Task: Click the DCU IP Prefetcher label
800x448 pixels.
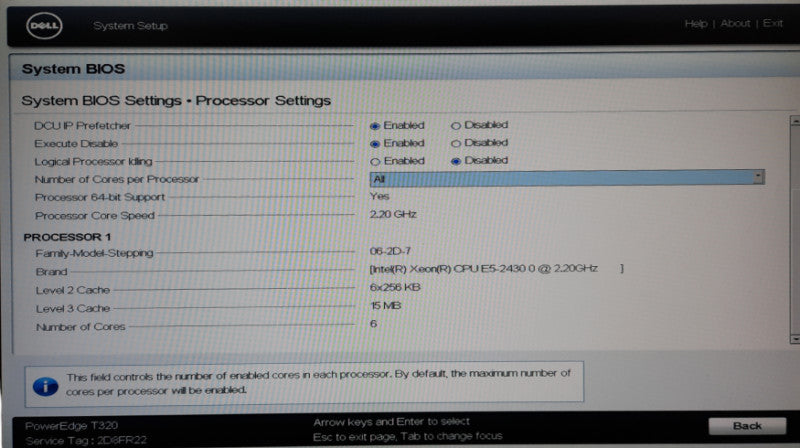Action: [x=82, y=126]
